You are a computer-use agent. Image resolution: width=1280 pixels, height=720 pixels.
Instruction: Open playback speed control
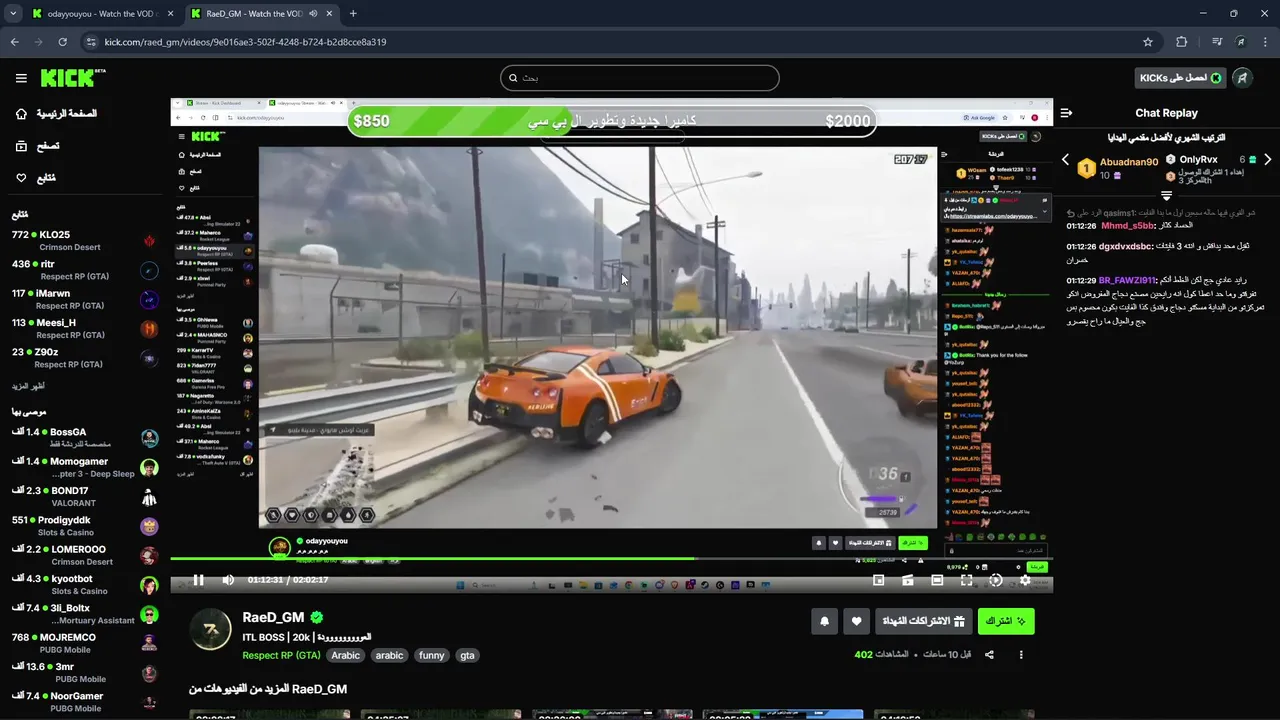996,580
